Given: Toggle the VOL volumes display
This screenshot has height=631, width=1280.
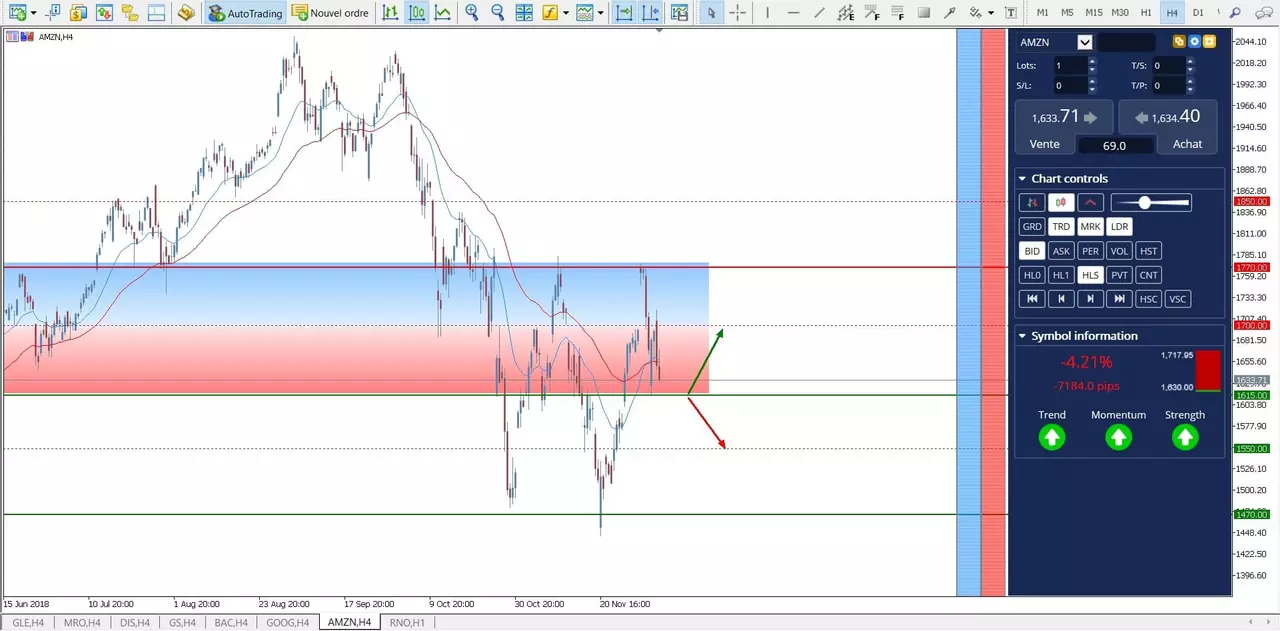Looking at the screenshot, I should tap(1120, 251).
